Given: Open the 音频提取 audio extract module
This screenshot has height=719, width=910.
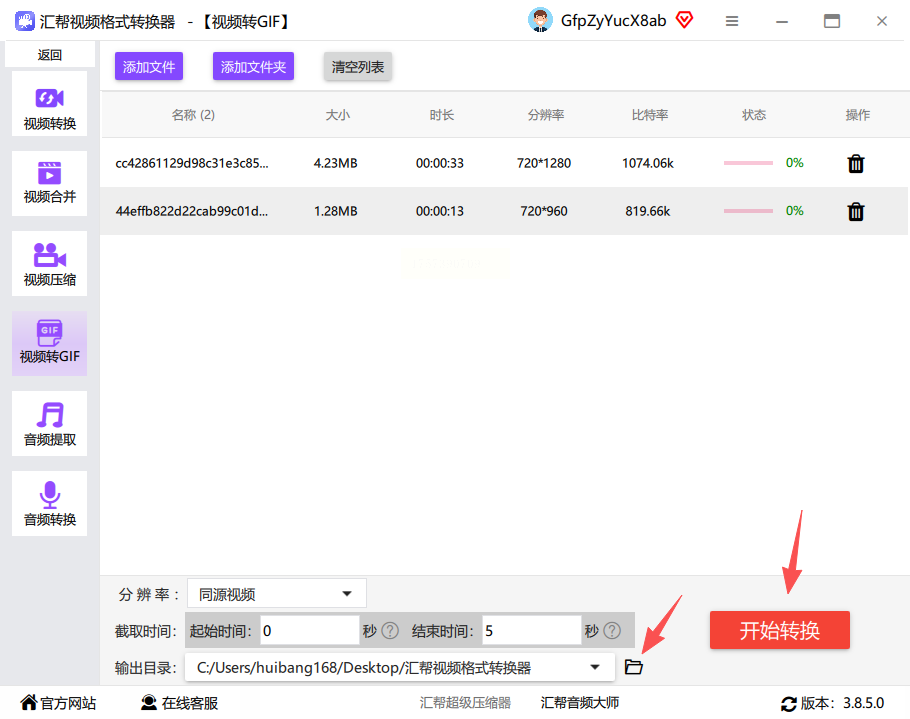Looking at the screenshot, I should (49, 424).
